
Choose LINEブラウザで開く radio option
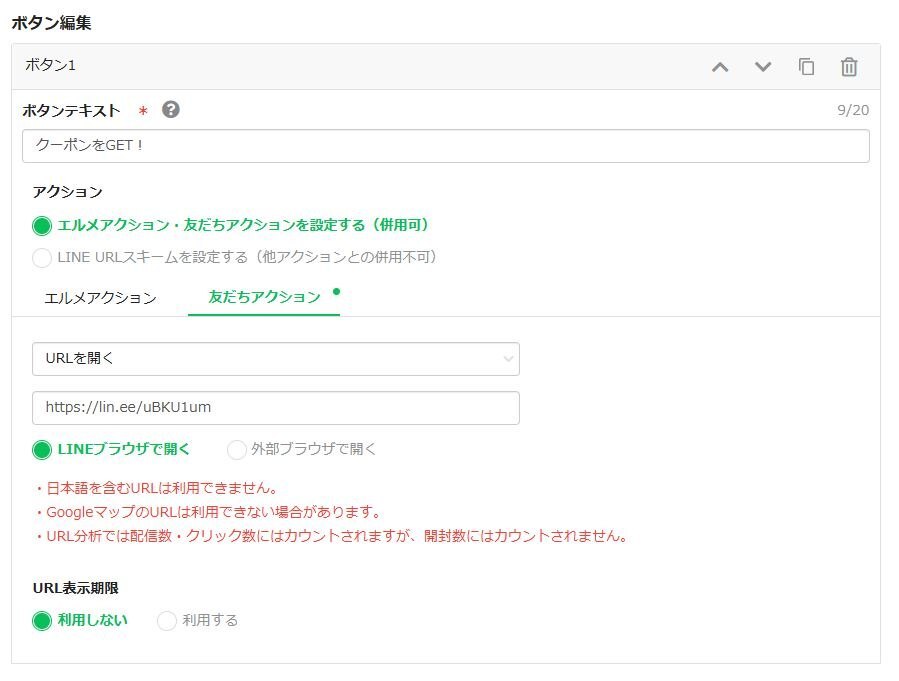pos(42,449)
